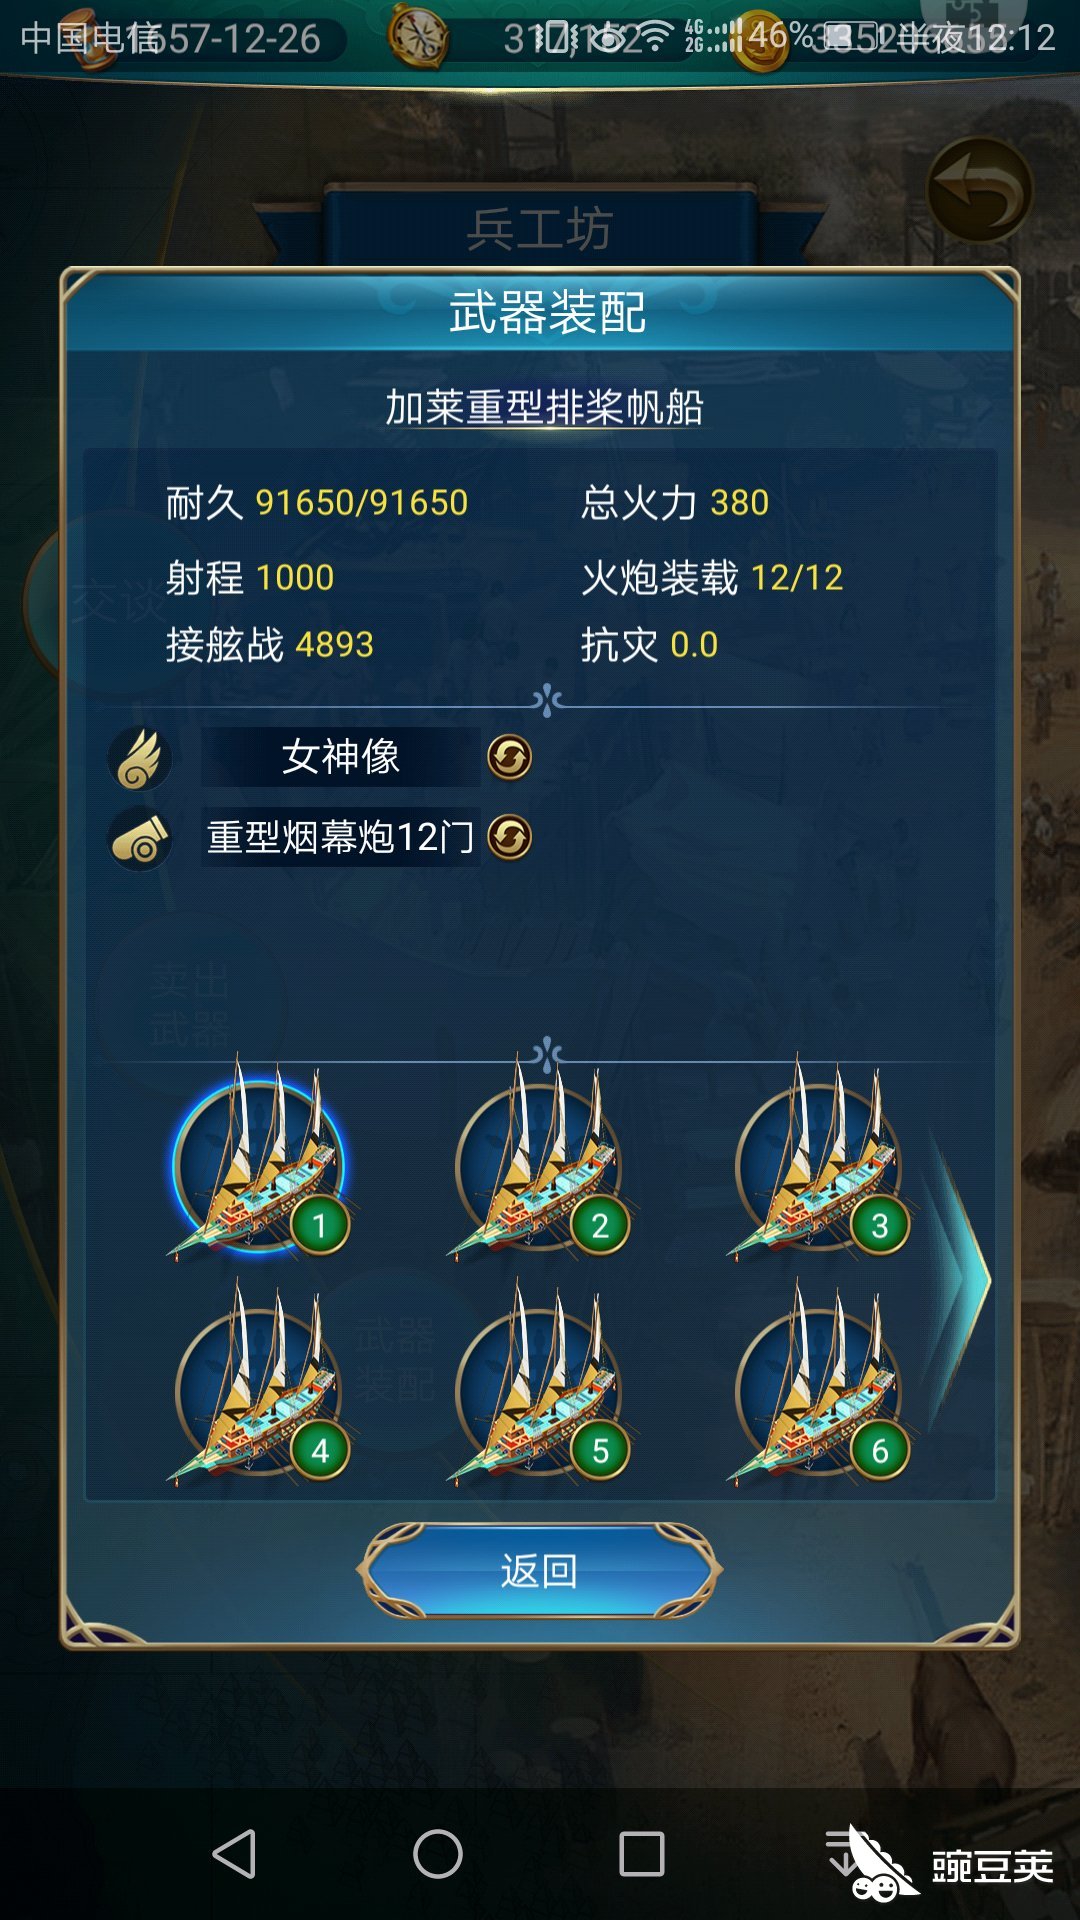This screenshot has width=1080, height=1920.
Task: Tap the winged figurehead slot icon
Action: click(x=140, y=758)
